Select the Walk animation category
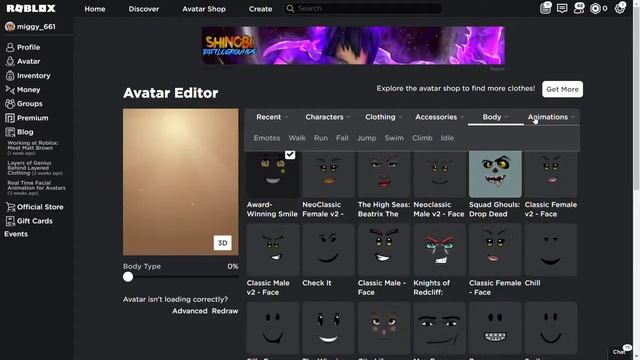The height and width of the screenshot is (360, 640). coord(297,138)
